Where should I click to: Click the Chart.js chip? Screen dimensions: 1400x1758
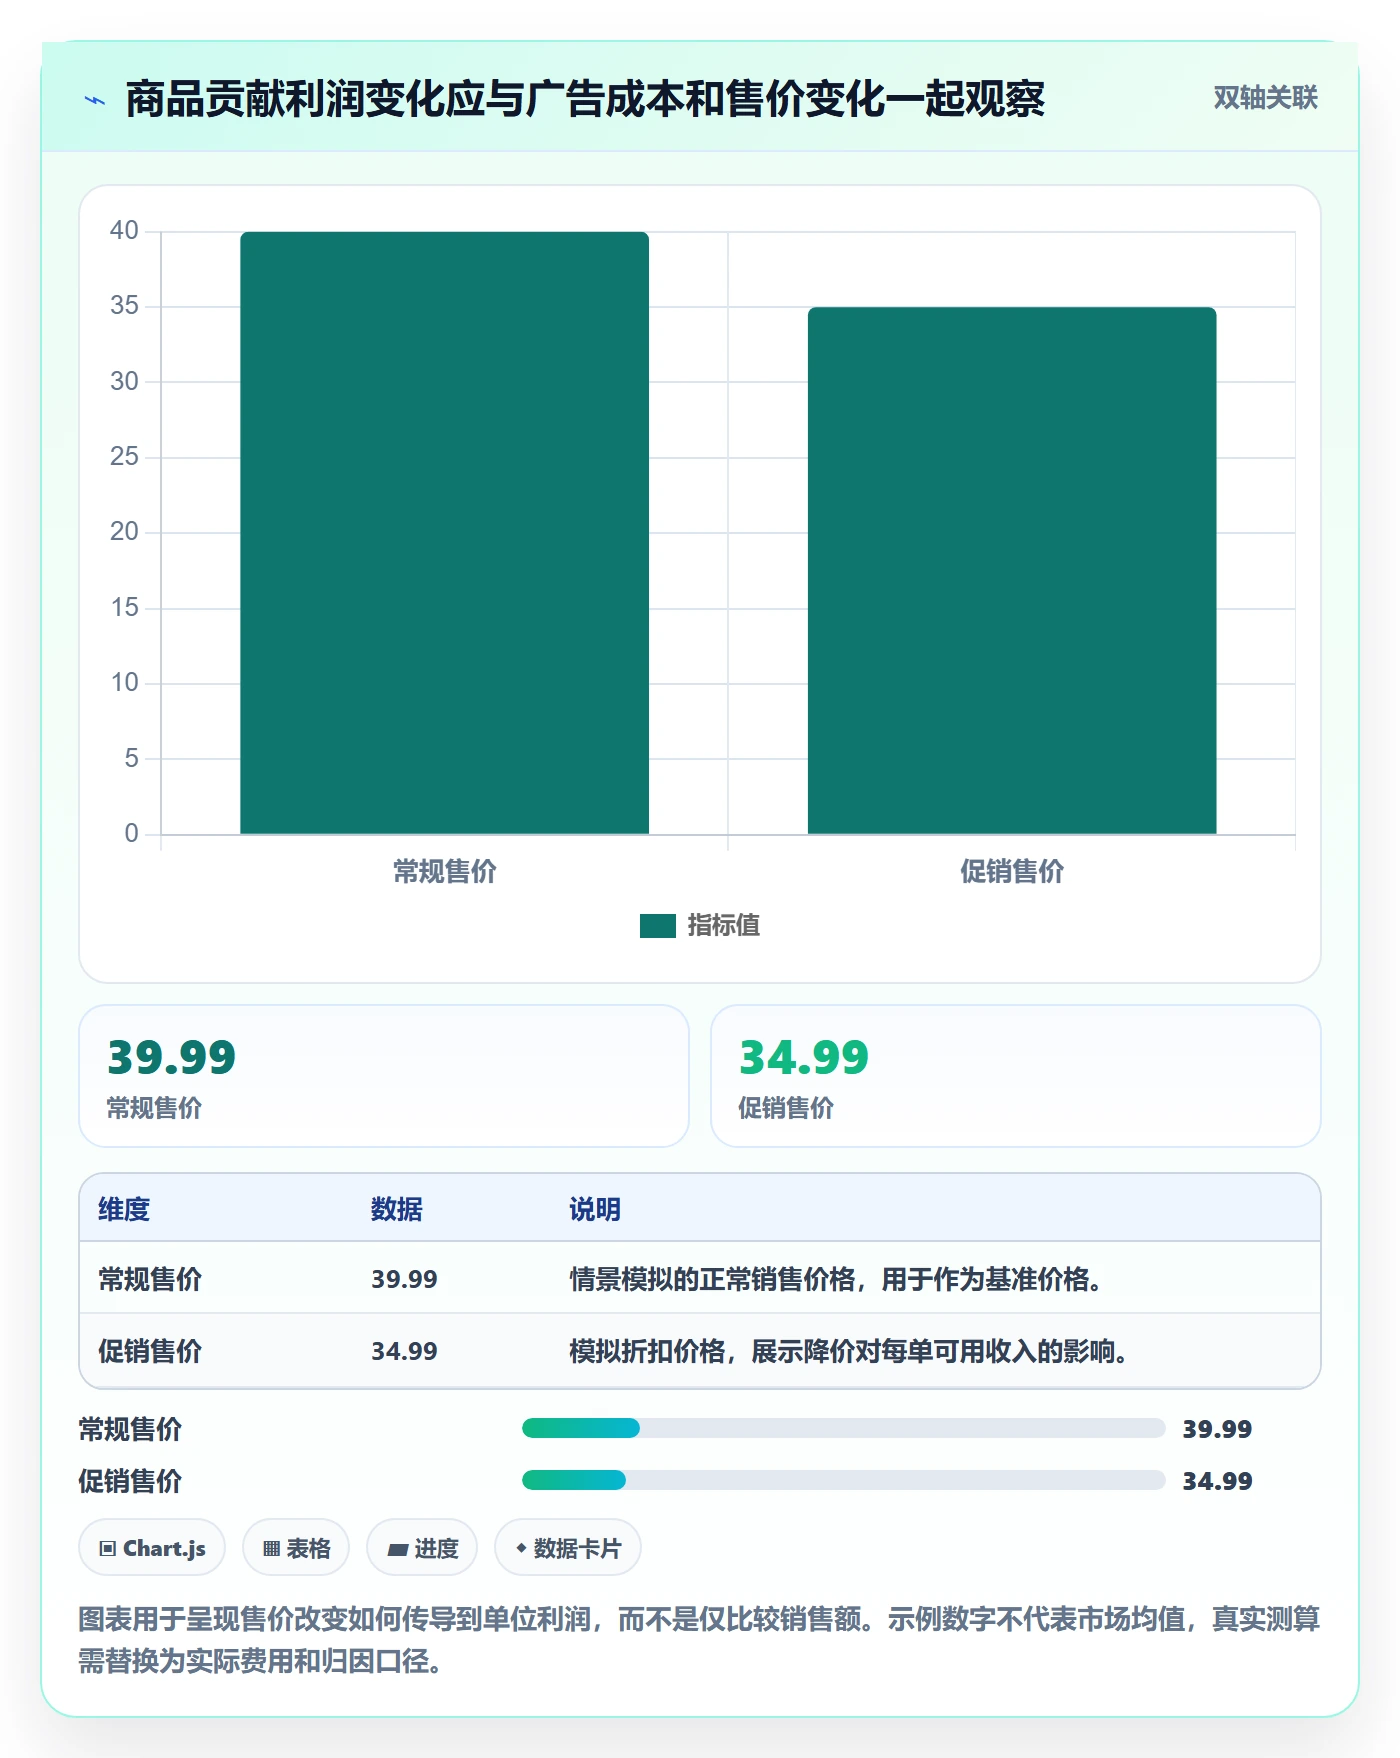pyautogui.click(x=152, y=1548)
